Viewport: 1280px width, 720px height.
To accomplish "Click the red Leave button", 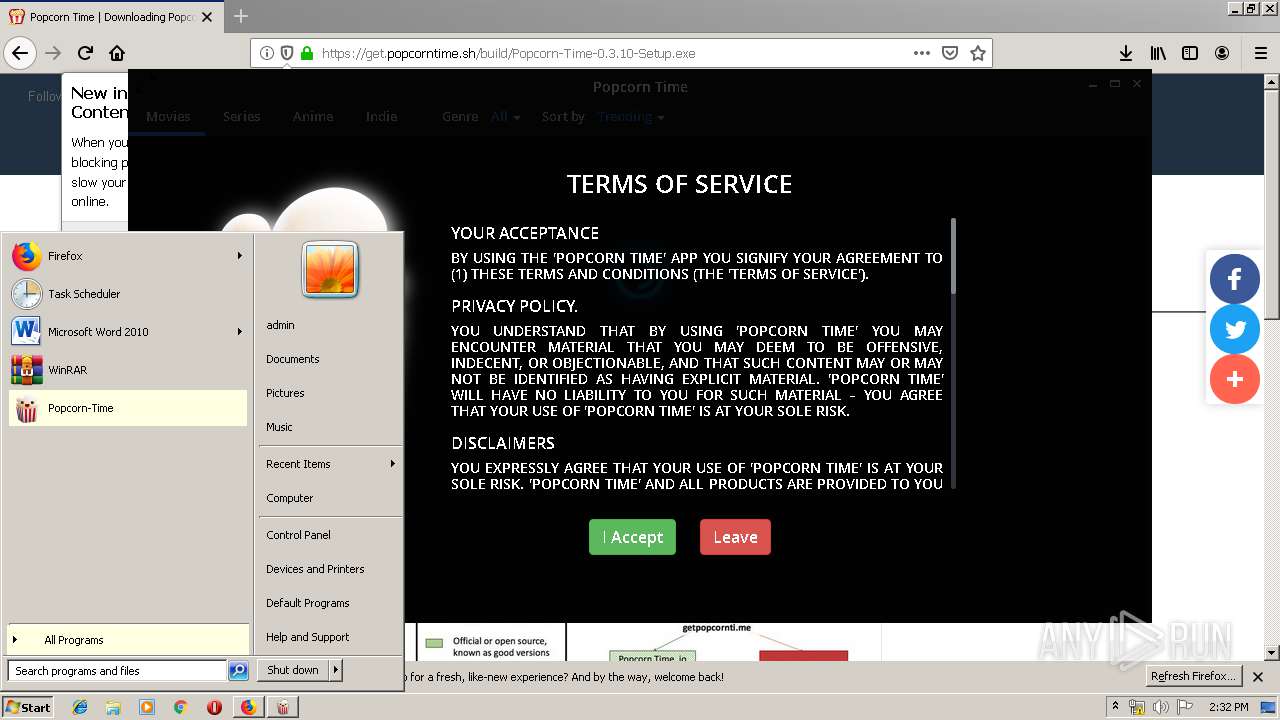I will 735,537.
